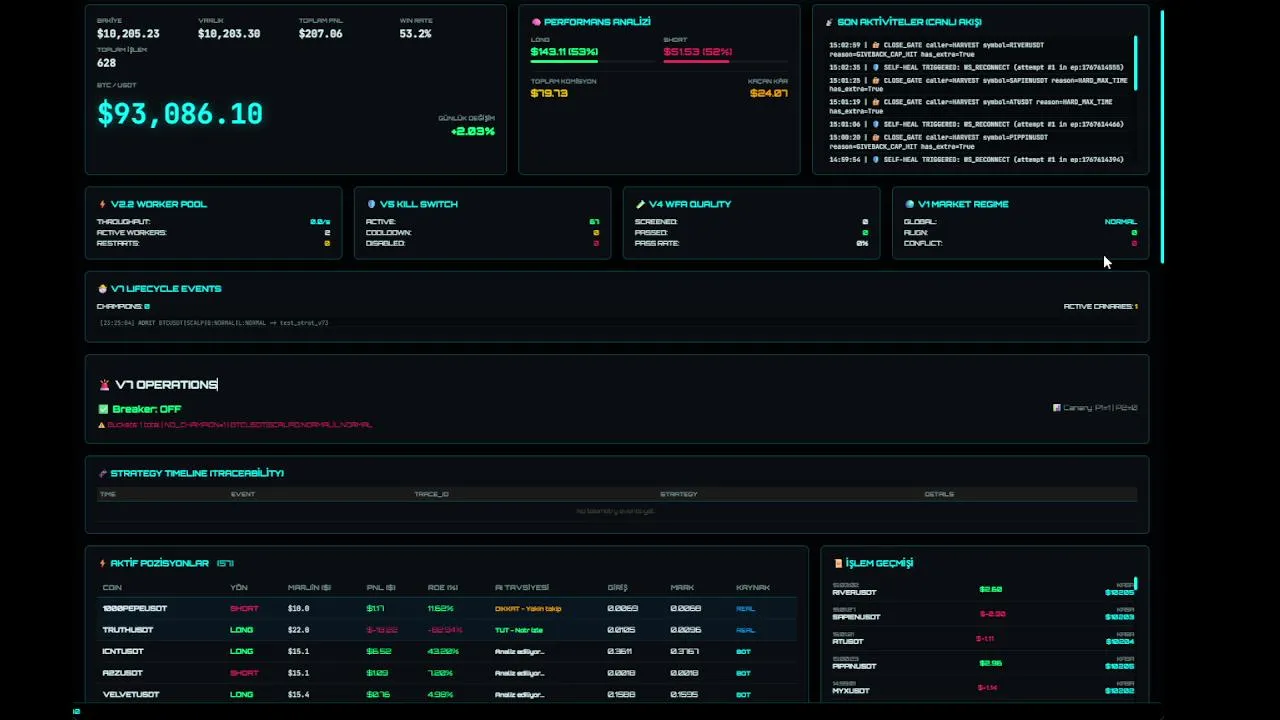
Task: Click the $10,205.23 balance value
Action: click(x=128, y=33)
